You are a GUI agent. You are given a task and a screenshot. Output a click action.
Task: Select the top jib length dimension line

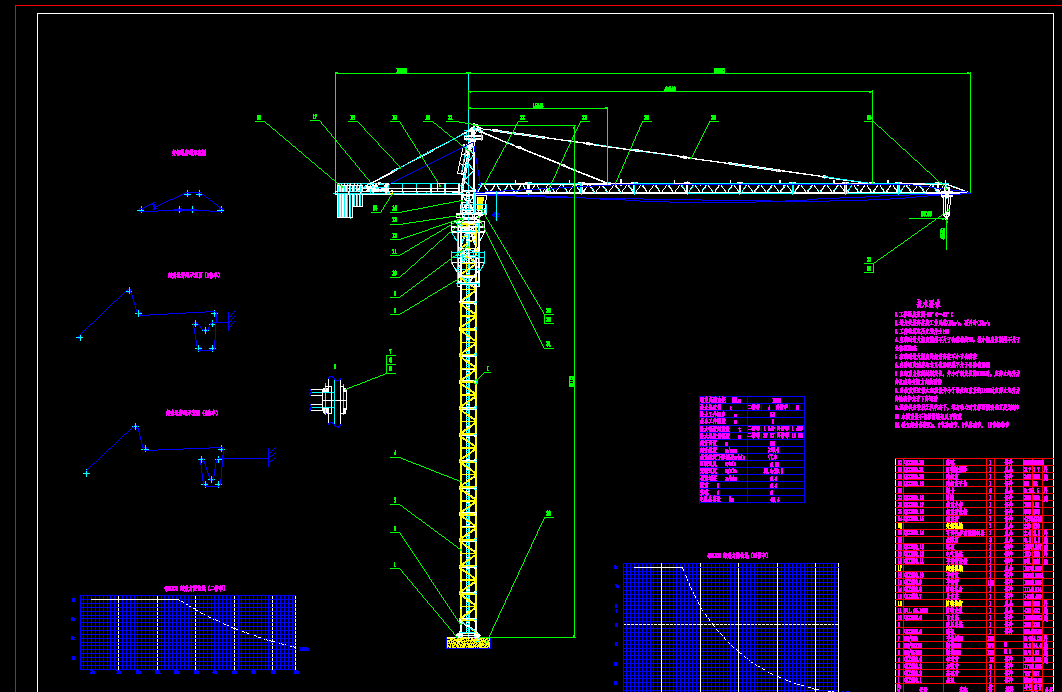[x=719, y=72]
